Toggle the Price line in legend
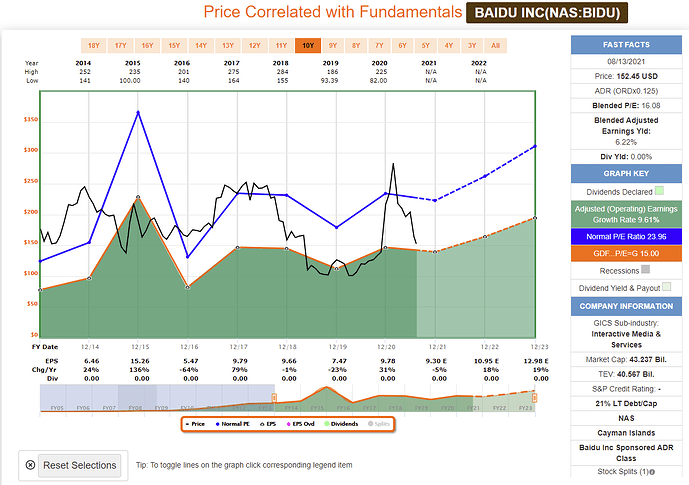 point(196,424)
